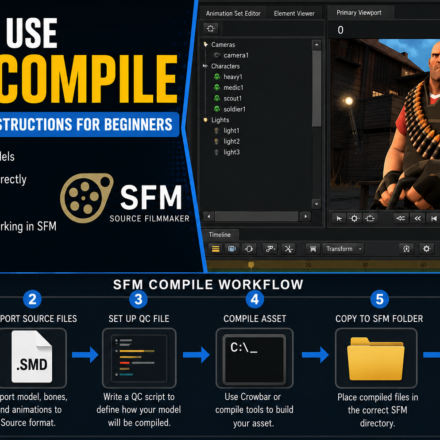This screenshot has height=440, width=440.
Task: Click the horizontal scrollbar left arrow
Action: tap(209, 217)
